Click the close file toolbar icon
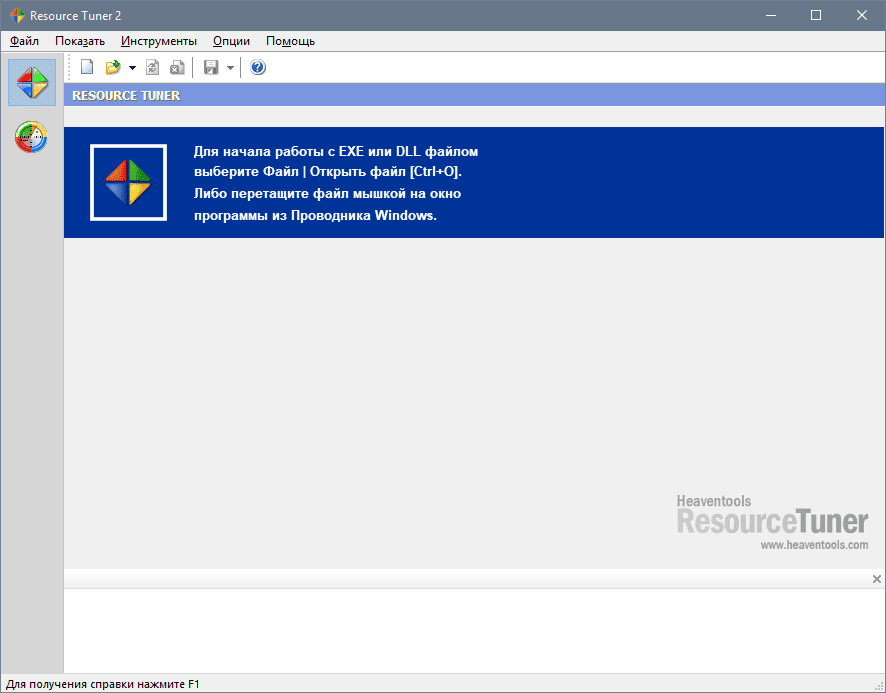Image resolution: width=886 pixels, height=693 pixels. [176, 68]
